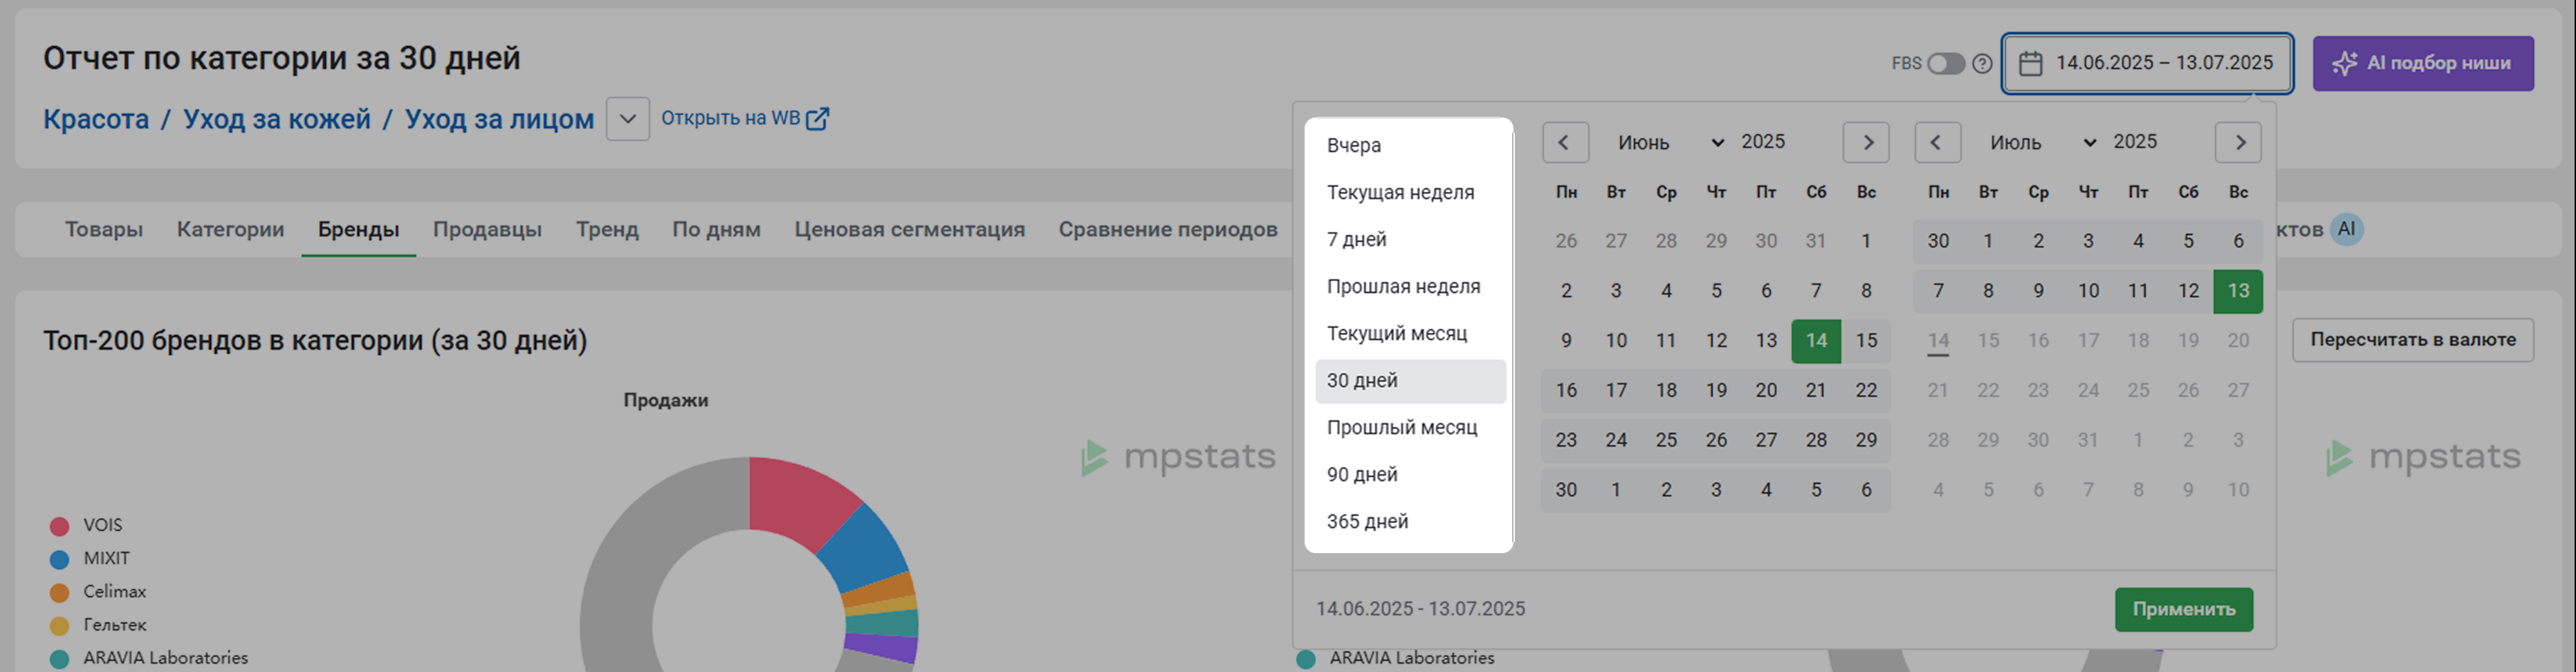Click 14.06.2025 - 13.07.2025 text in footer

[1420, 609]
